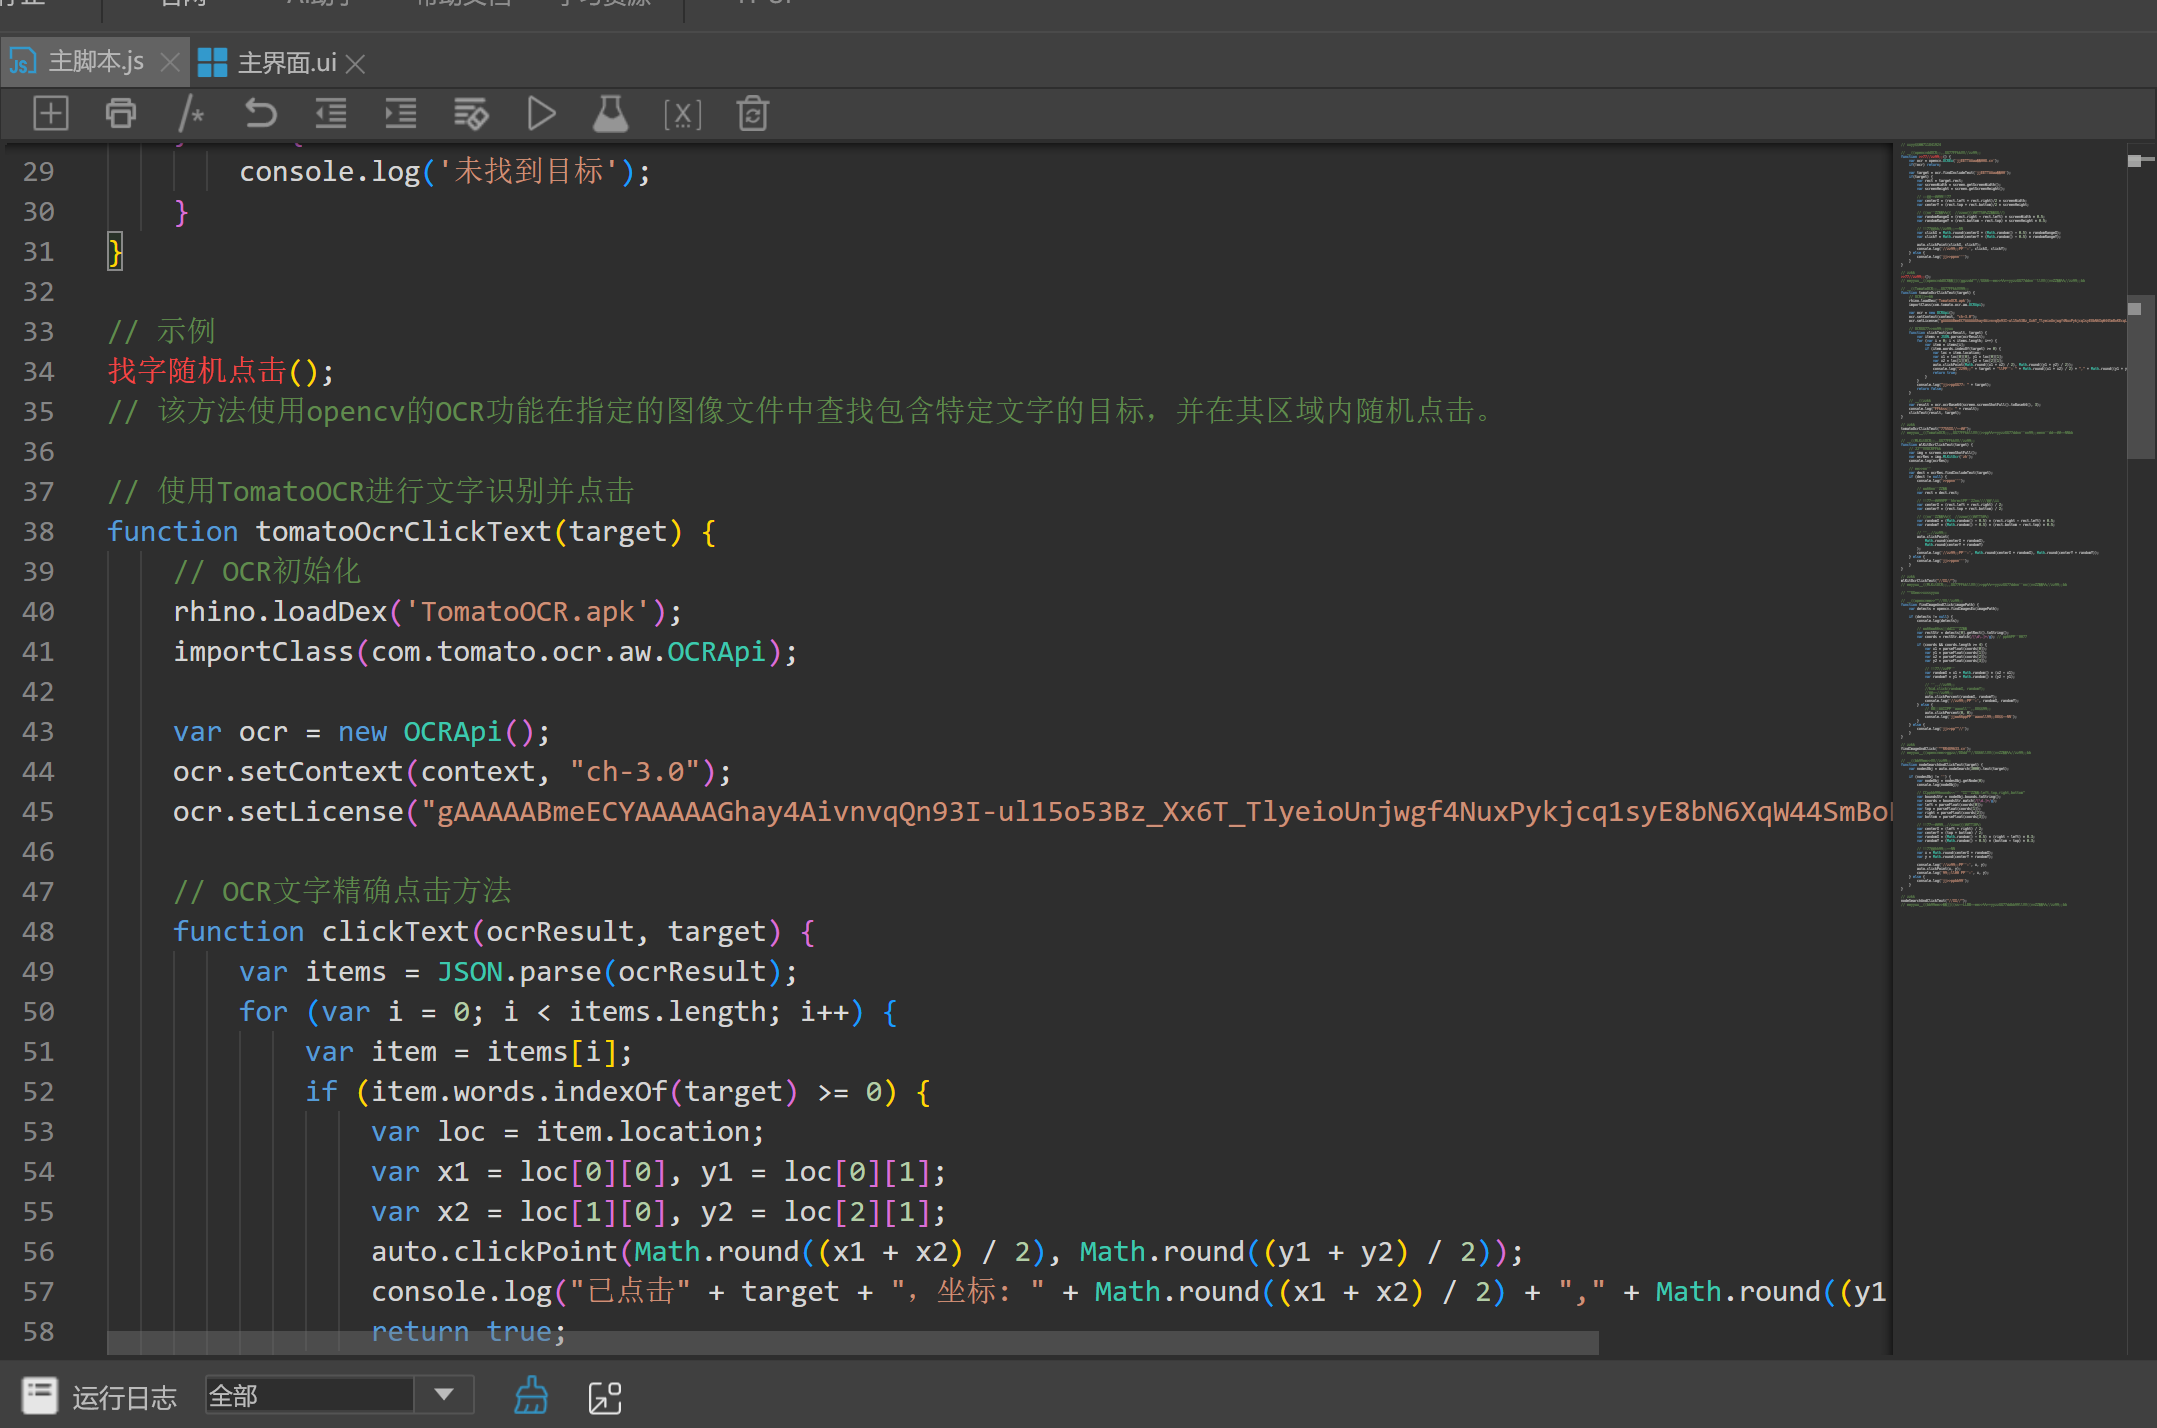Click the function name tomatoOcrClickText
Screen dimensions: 2157x1428
point(403,531)
